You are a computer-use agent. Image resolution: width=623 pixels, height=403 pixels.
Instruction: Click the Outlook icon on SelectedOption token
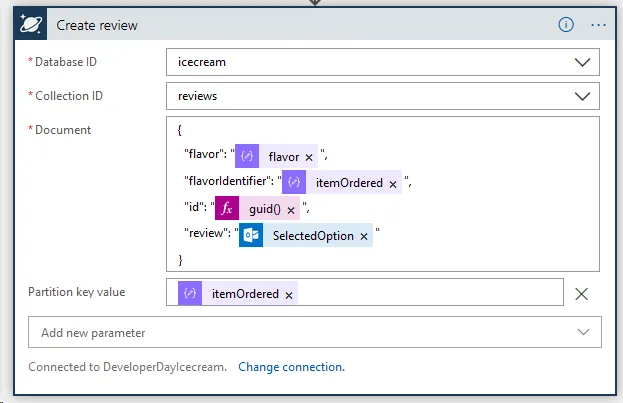click(251, 235)
